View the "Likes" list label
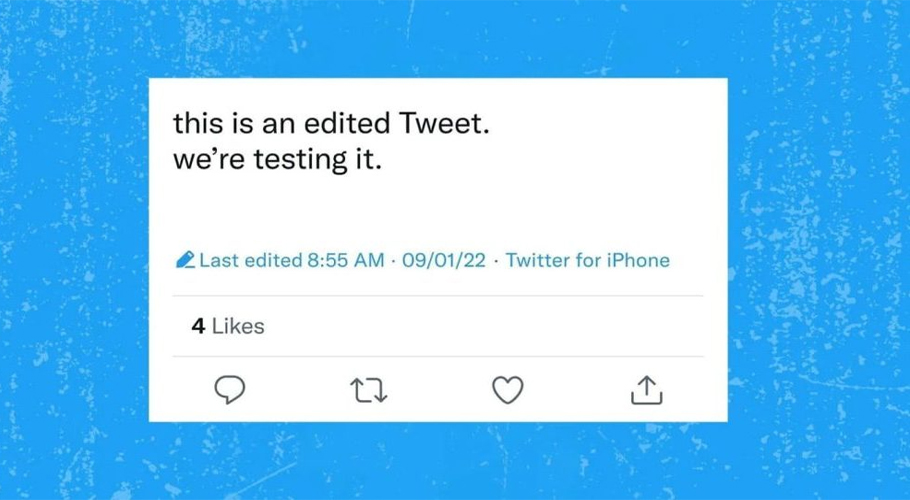The image size is (910, 500). [238, 326]
